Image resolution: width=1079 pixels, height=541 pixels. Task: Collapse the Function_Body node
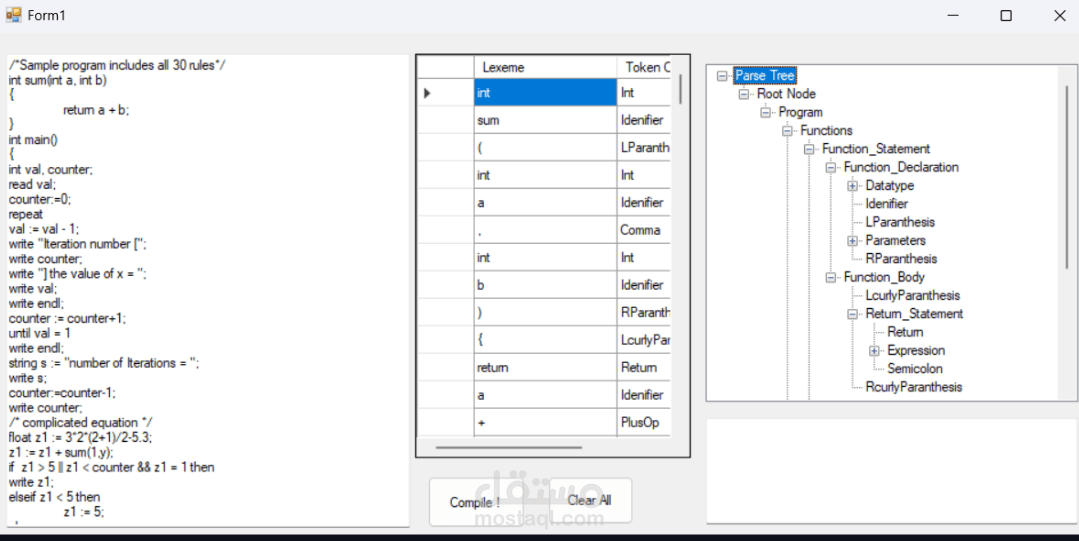tap(831, 277)
